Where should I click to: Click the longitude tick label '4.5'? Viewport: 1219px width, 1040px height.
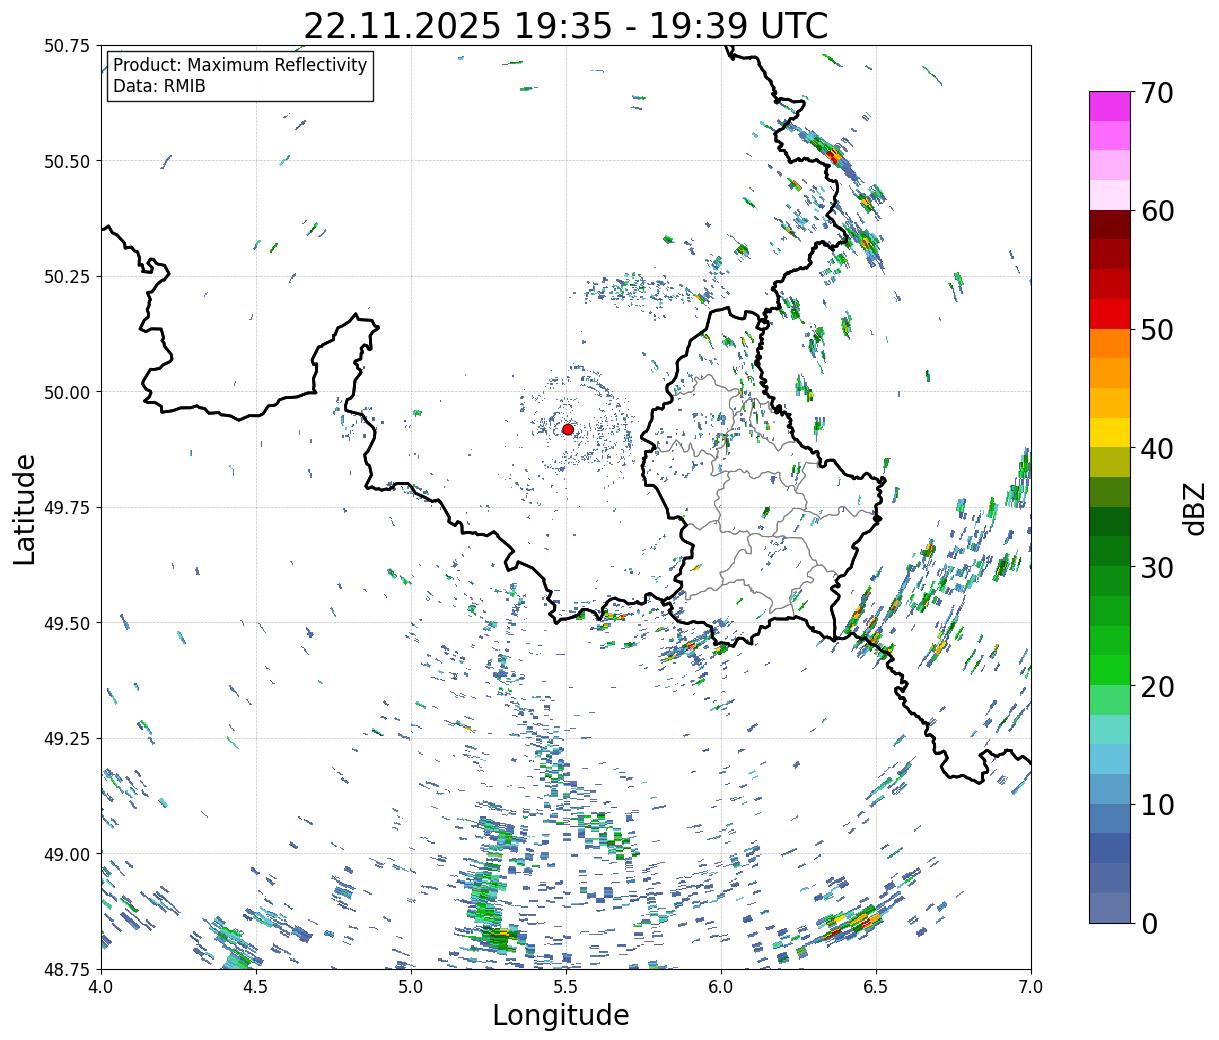[256, 987]
